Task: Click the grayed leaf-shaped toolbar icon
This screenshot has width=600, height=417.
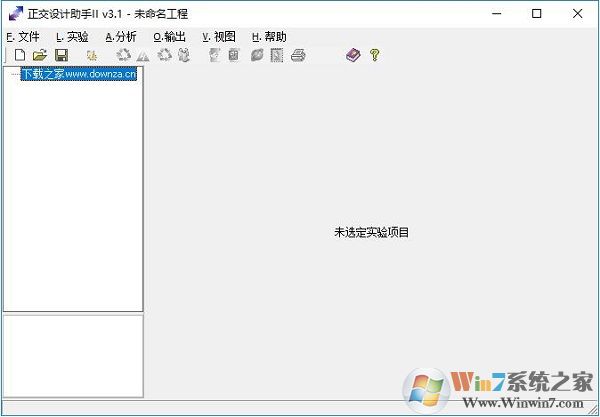Action: coord(257,55)
